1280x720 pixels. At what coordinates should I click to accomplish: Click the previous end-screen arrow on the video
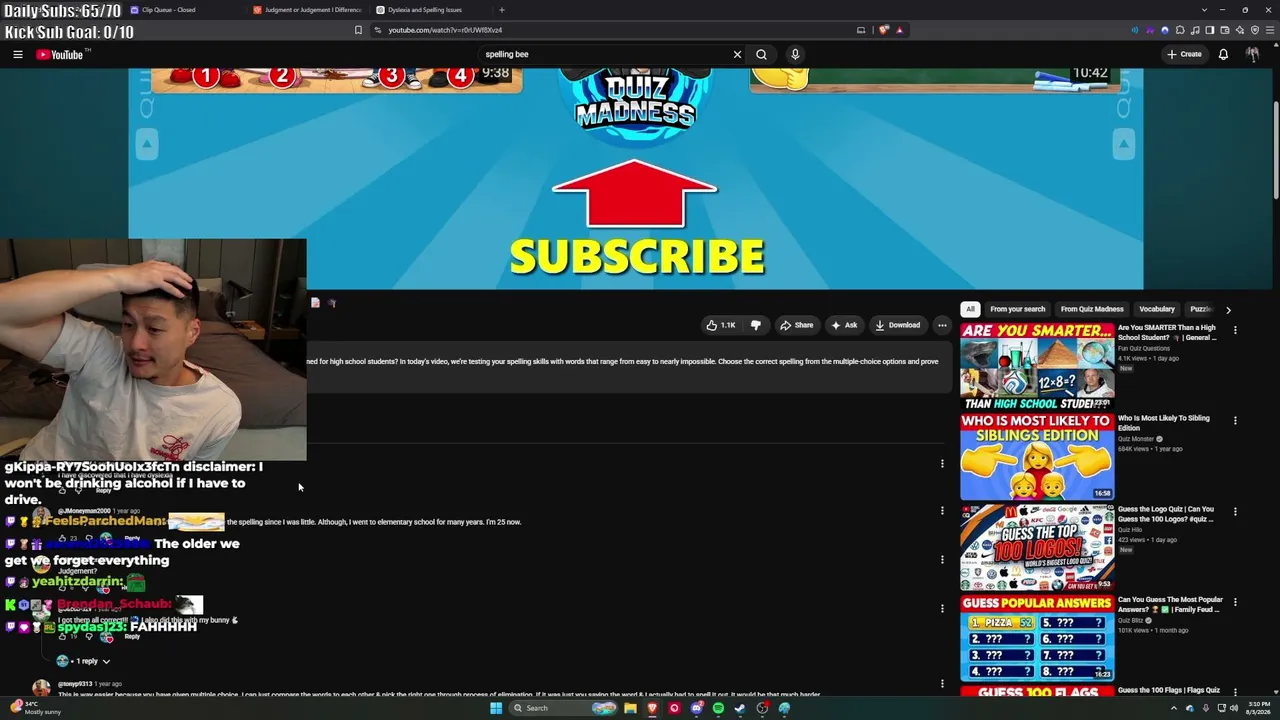tap(146, 144)
